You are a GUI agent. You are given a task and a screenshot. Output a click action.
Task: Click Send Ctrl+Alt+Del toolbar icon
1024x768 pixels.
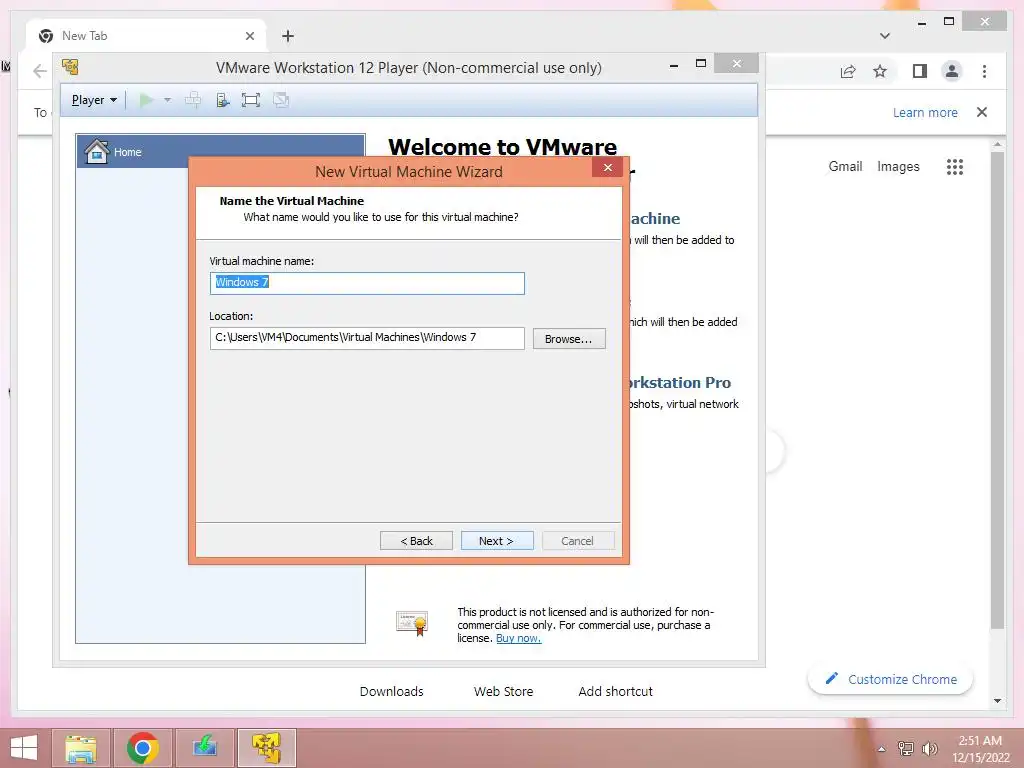(193, 100)
